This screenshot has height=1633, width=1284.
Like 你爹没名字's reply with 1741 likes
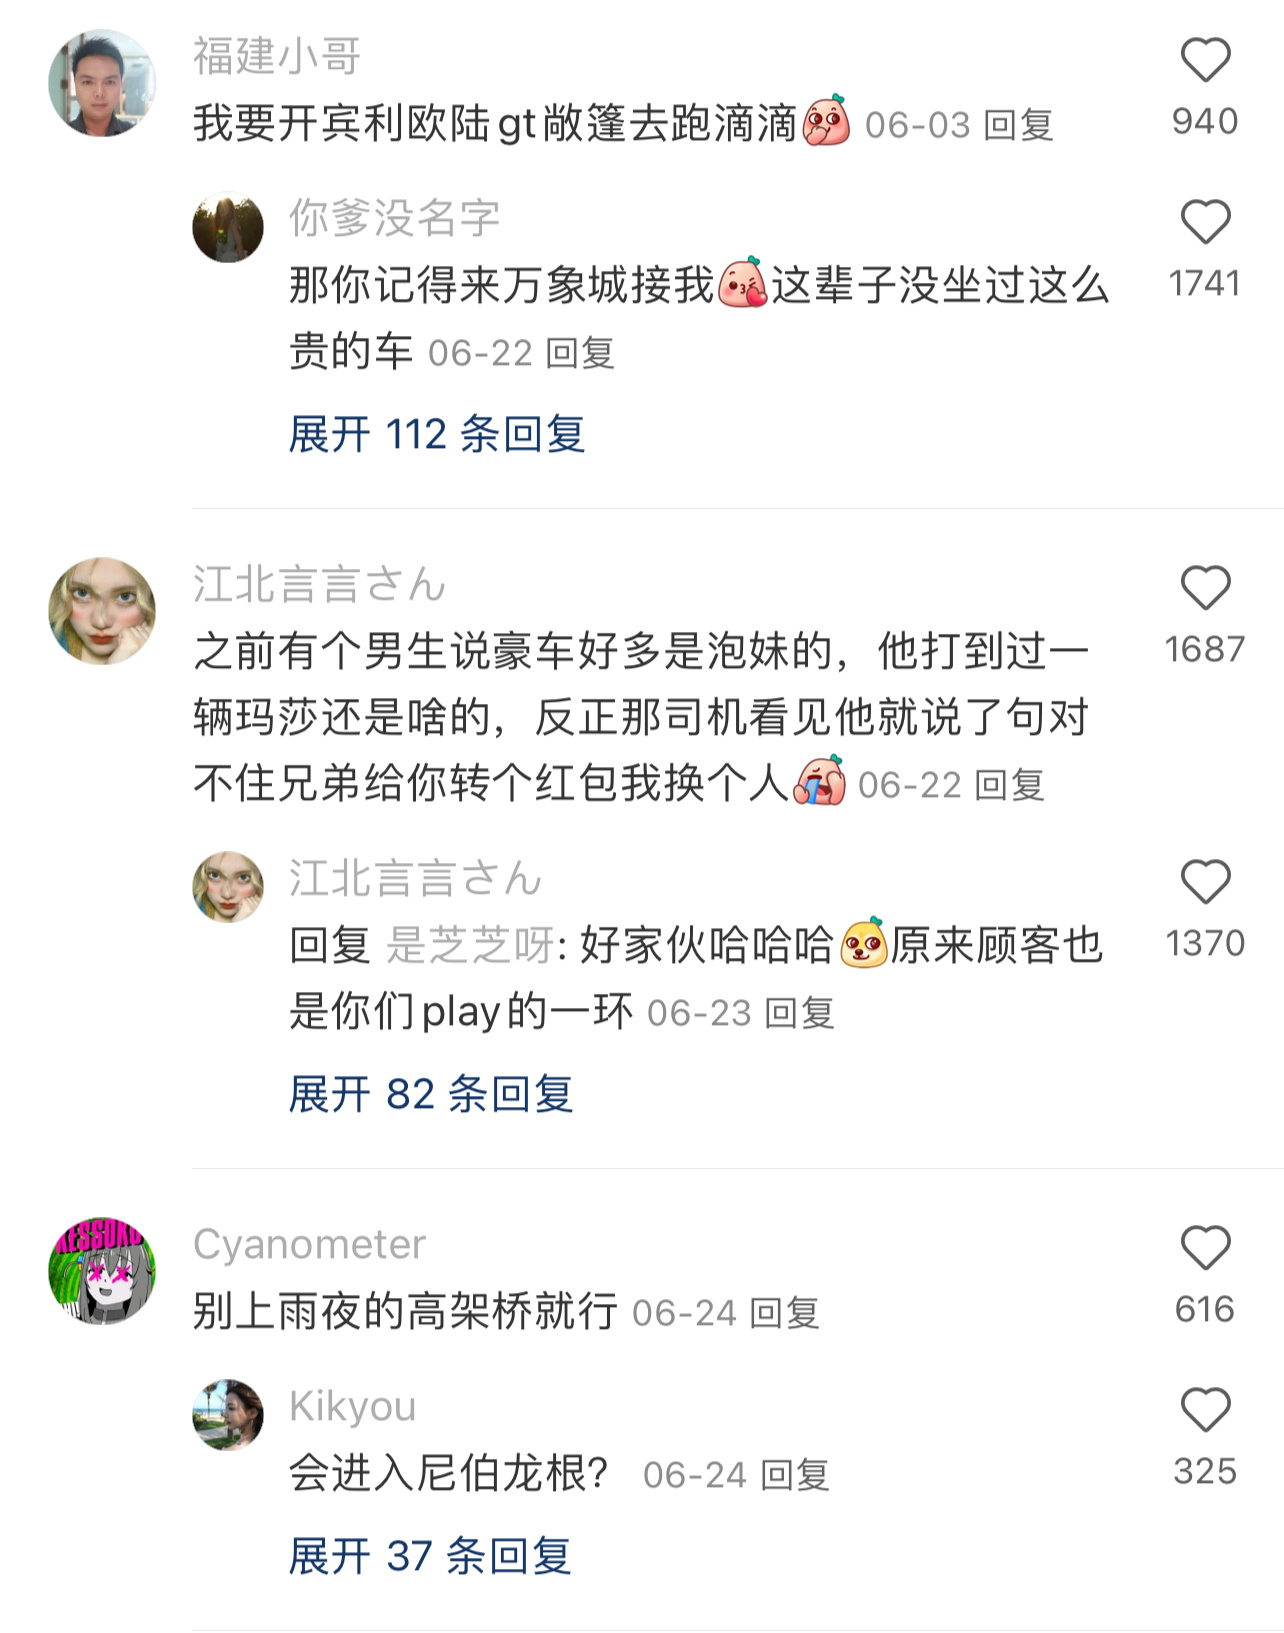point(1205,222)
